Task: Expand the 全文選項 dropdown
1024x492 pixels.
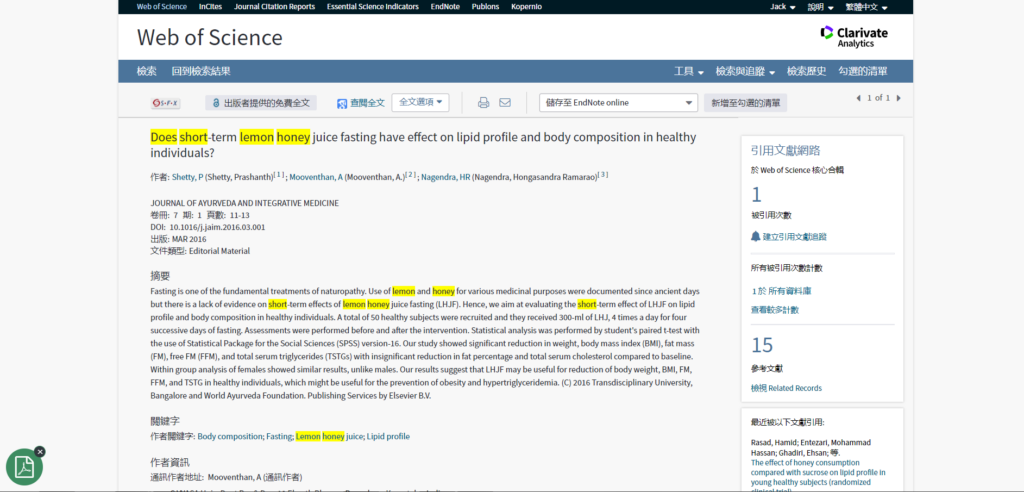Action: [x=421, y=102]
